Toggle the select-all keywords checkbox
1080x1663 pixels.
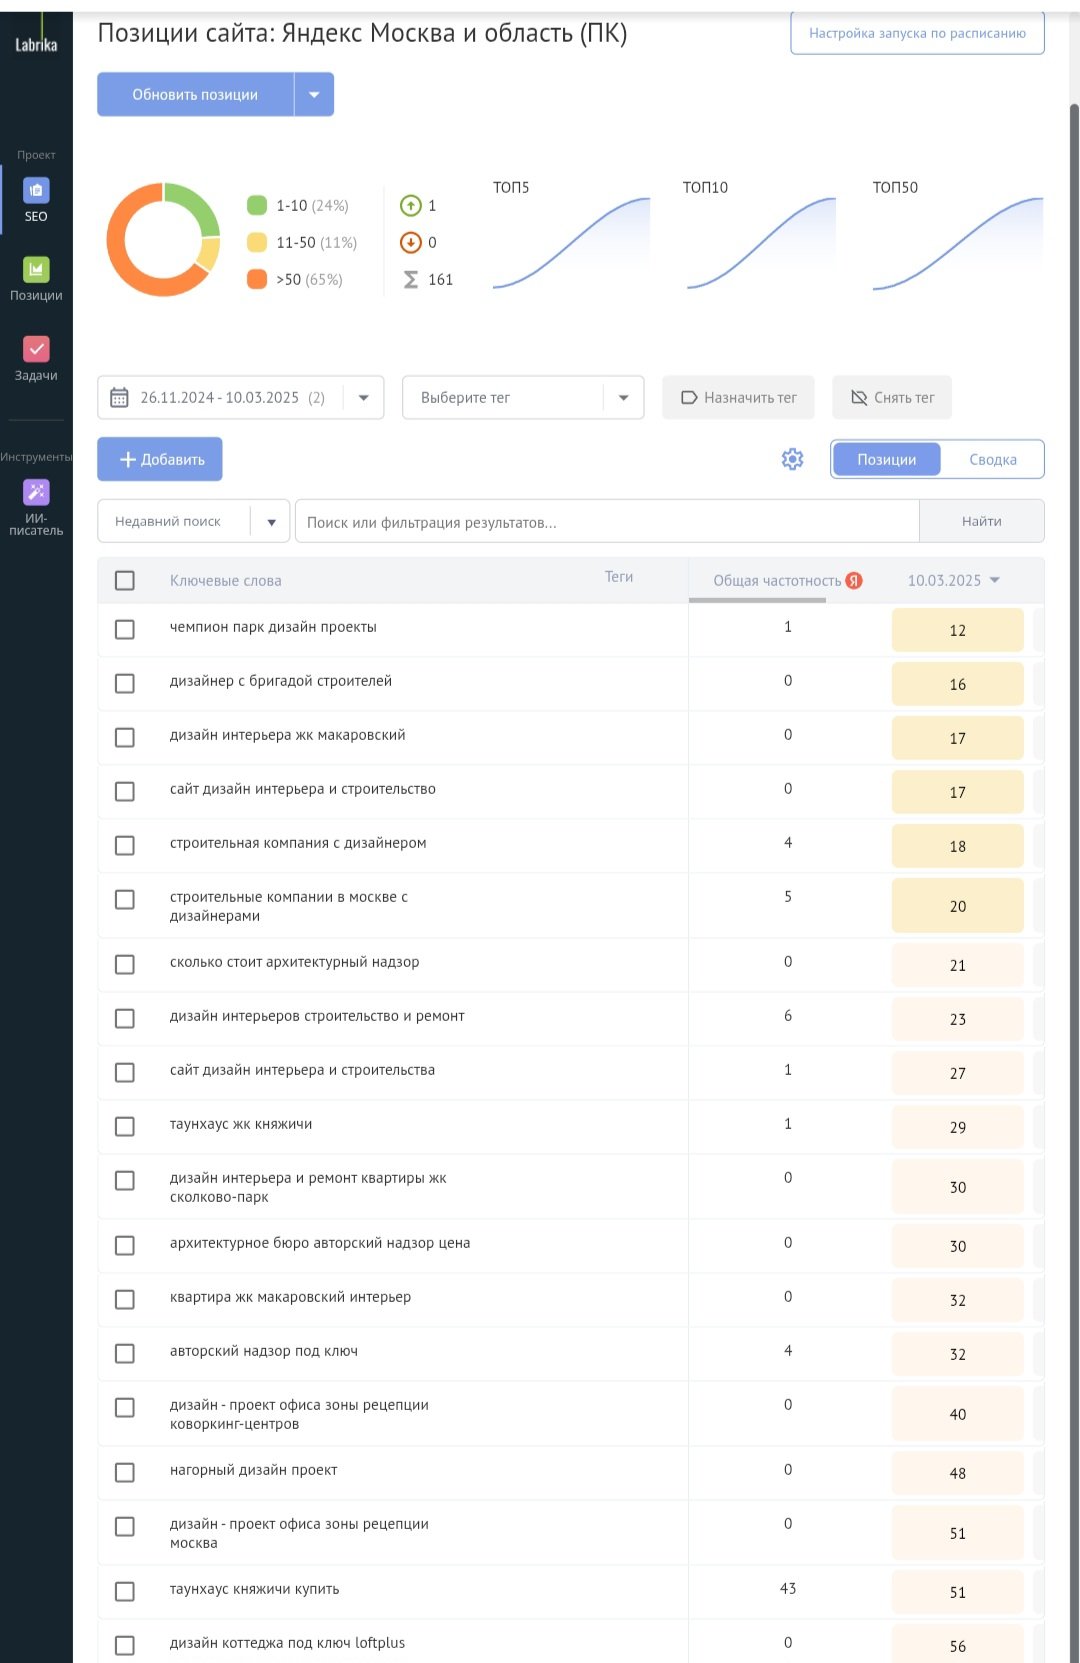click(x=125, y=580)
